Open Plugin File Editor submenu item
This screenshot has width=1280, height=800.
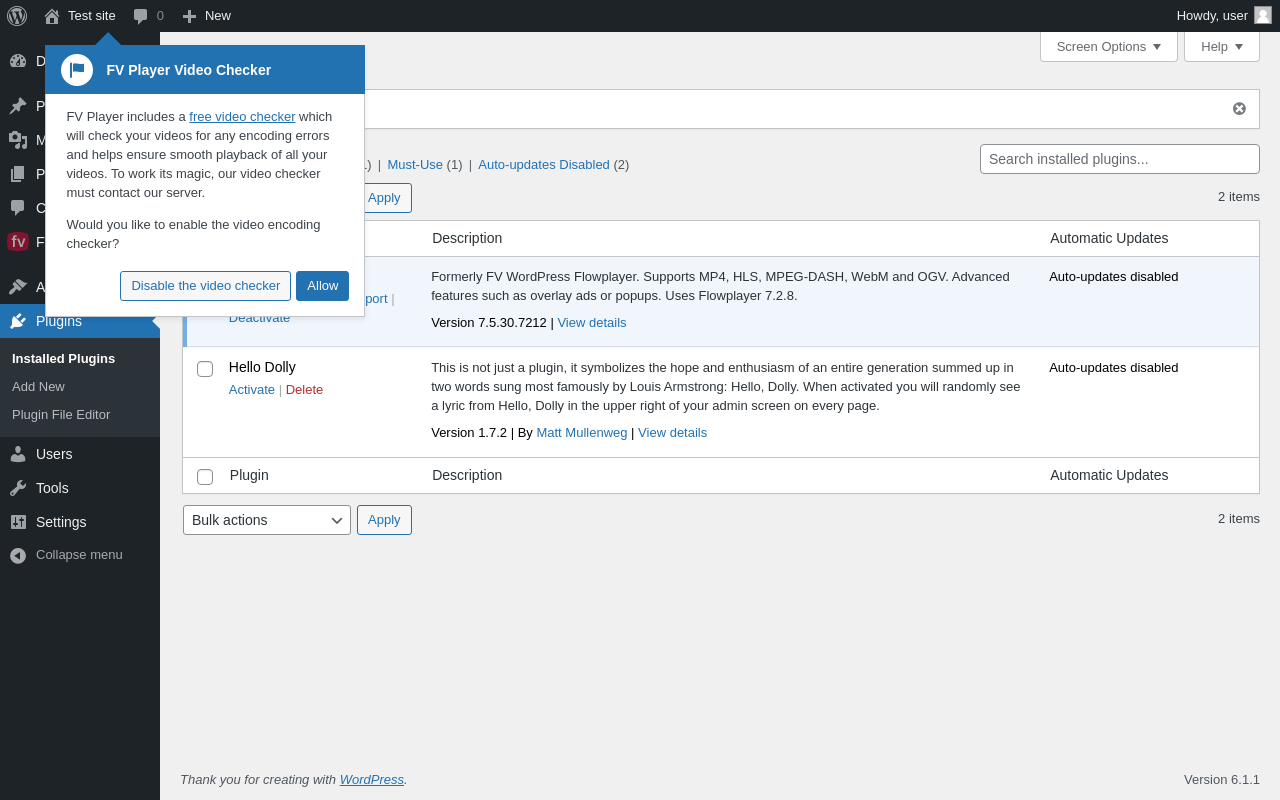[61, 415]
